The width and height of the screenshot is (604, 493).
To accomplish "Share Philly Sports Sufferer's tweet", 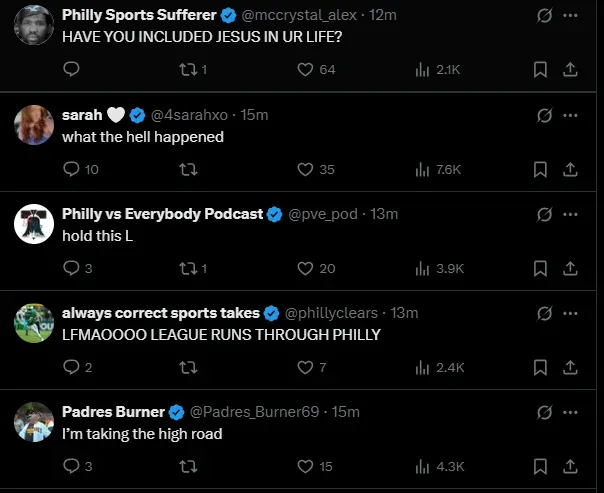I will click(571, 69).
